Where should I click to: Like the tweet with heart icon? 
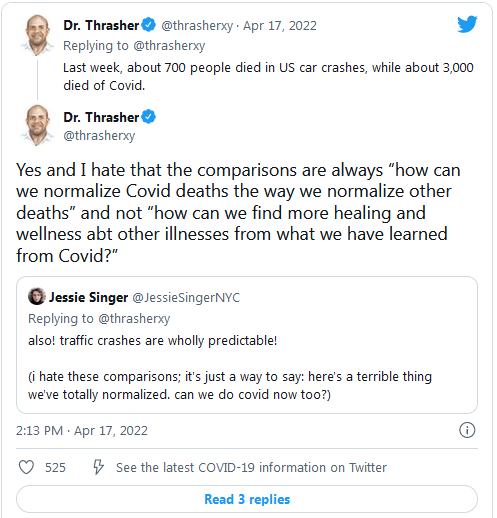26,467
